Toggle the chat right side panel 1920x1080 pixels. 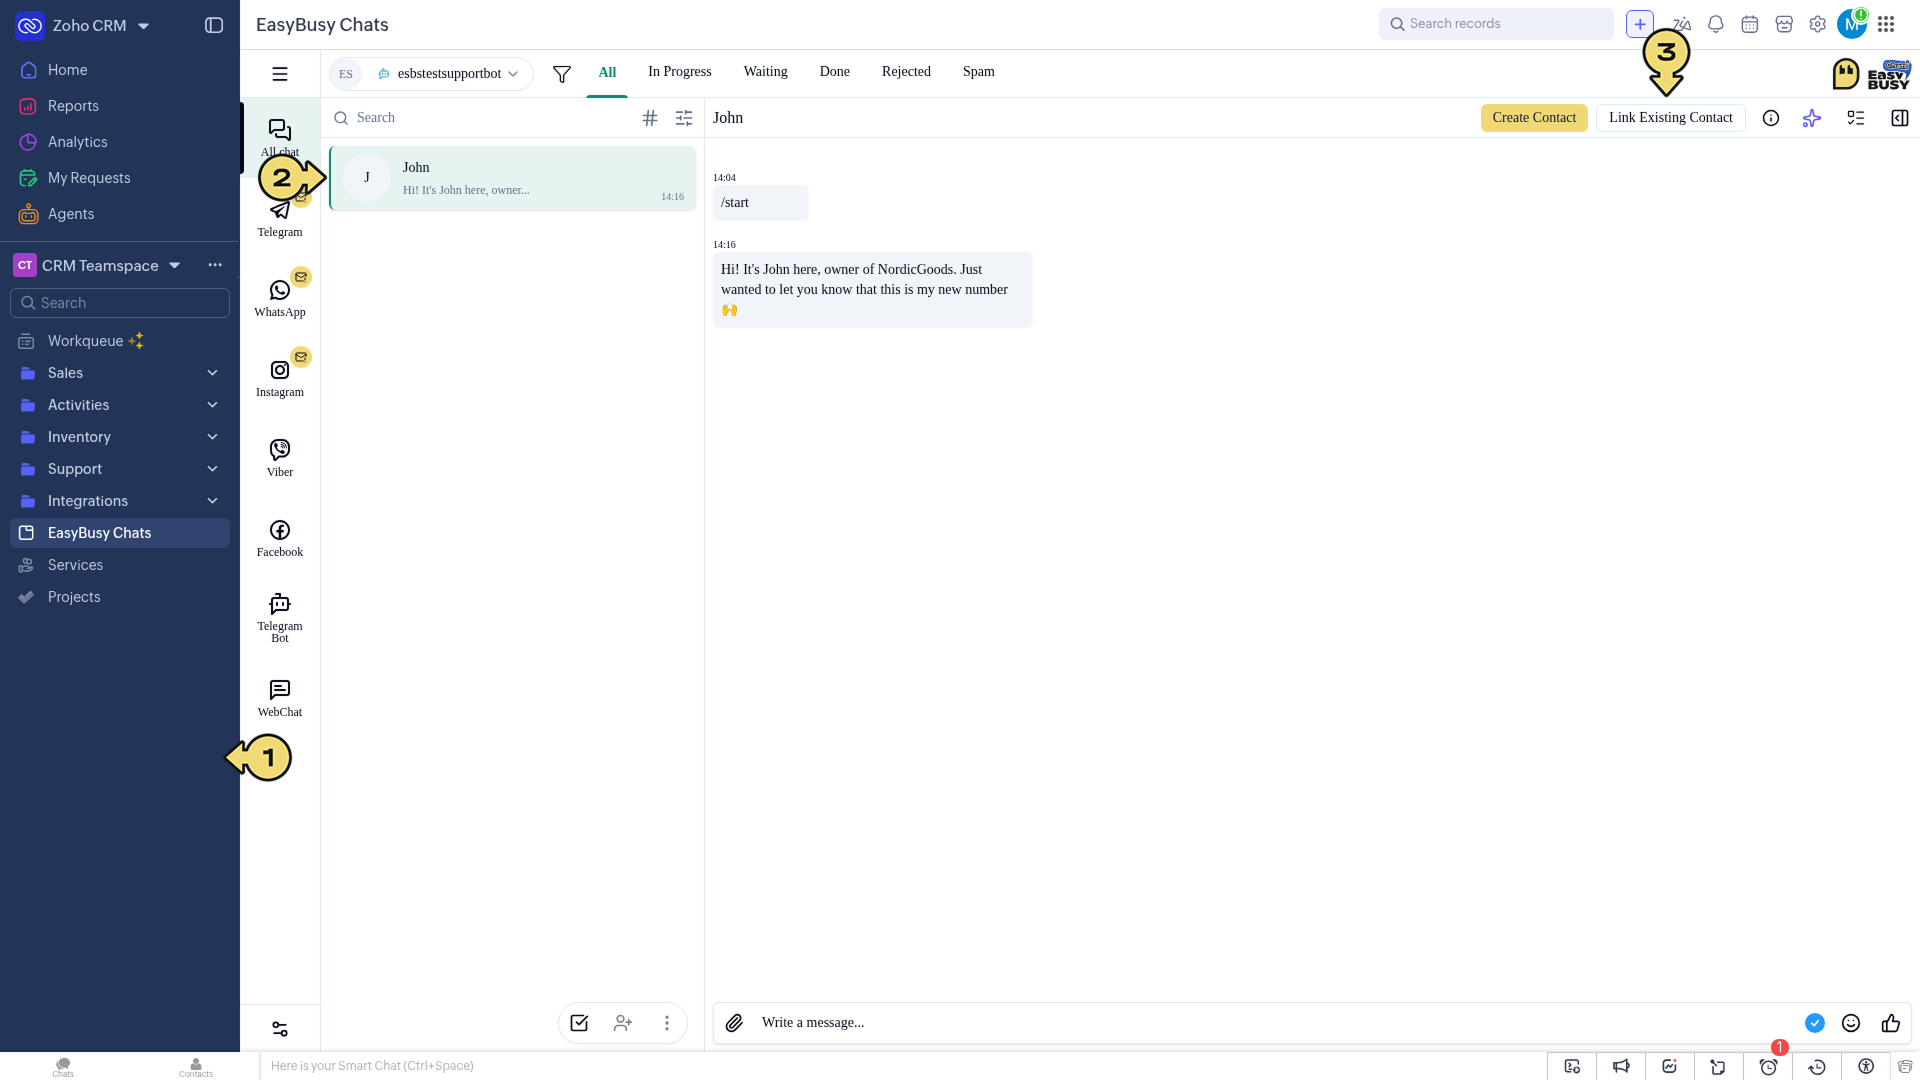pyautogui.click(x=1900, y=118)
